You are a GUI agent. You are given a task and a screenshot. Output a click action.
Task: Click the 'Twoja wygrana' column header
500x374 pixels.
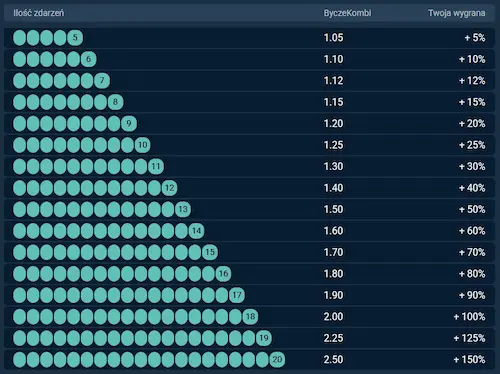click(x=457, y=13)
